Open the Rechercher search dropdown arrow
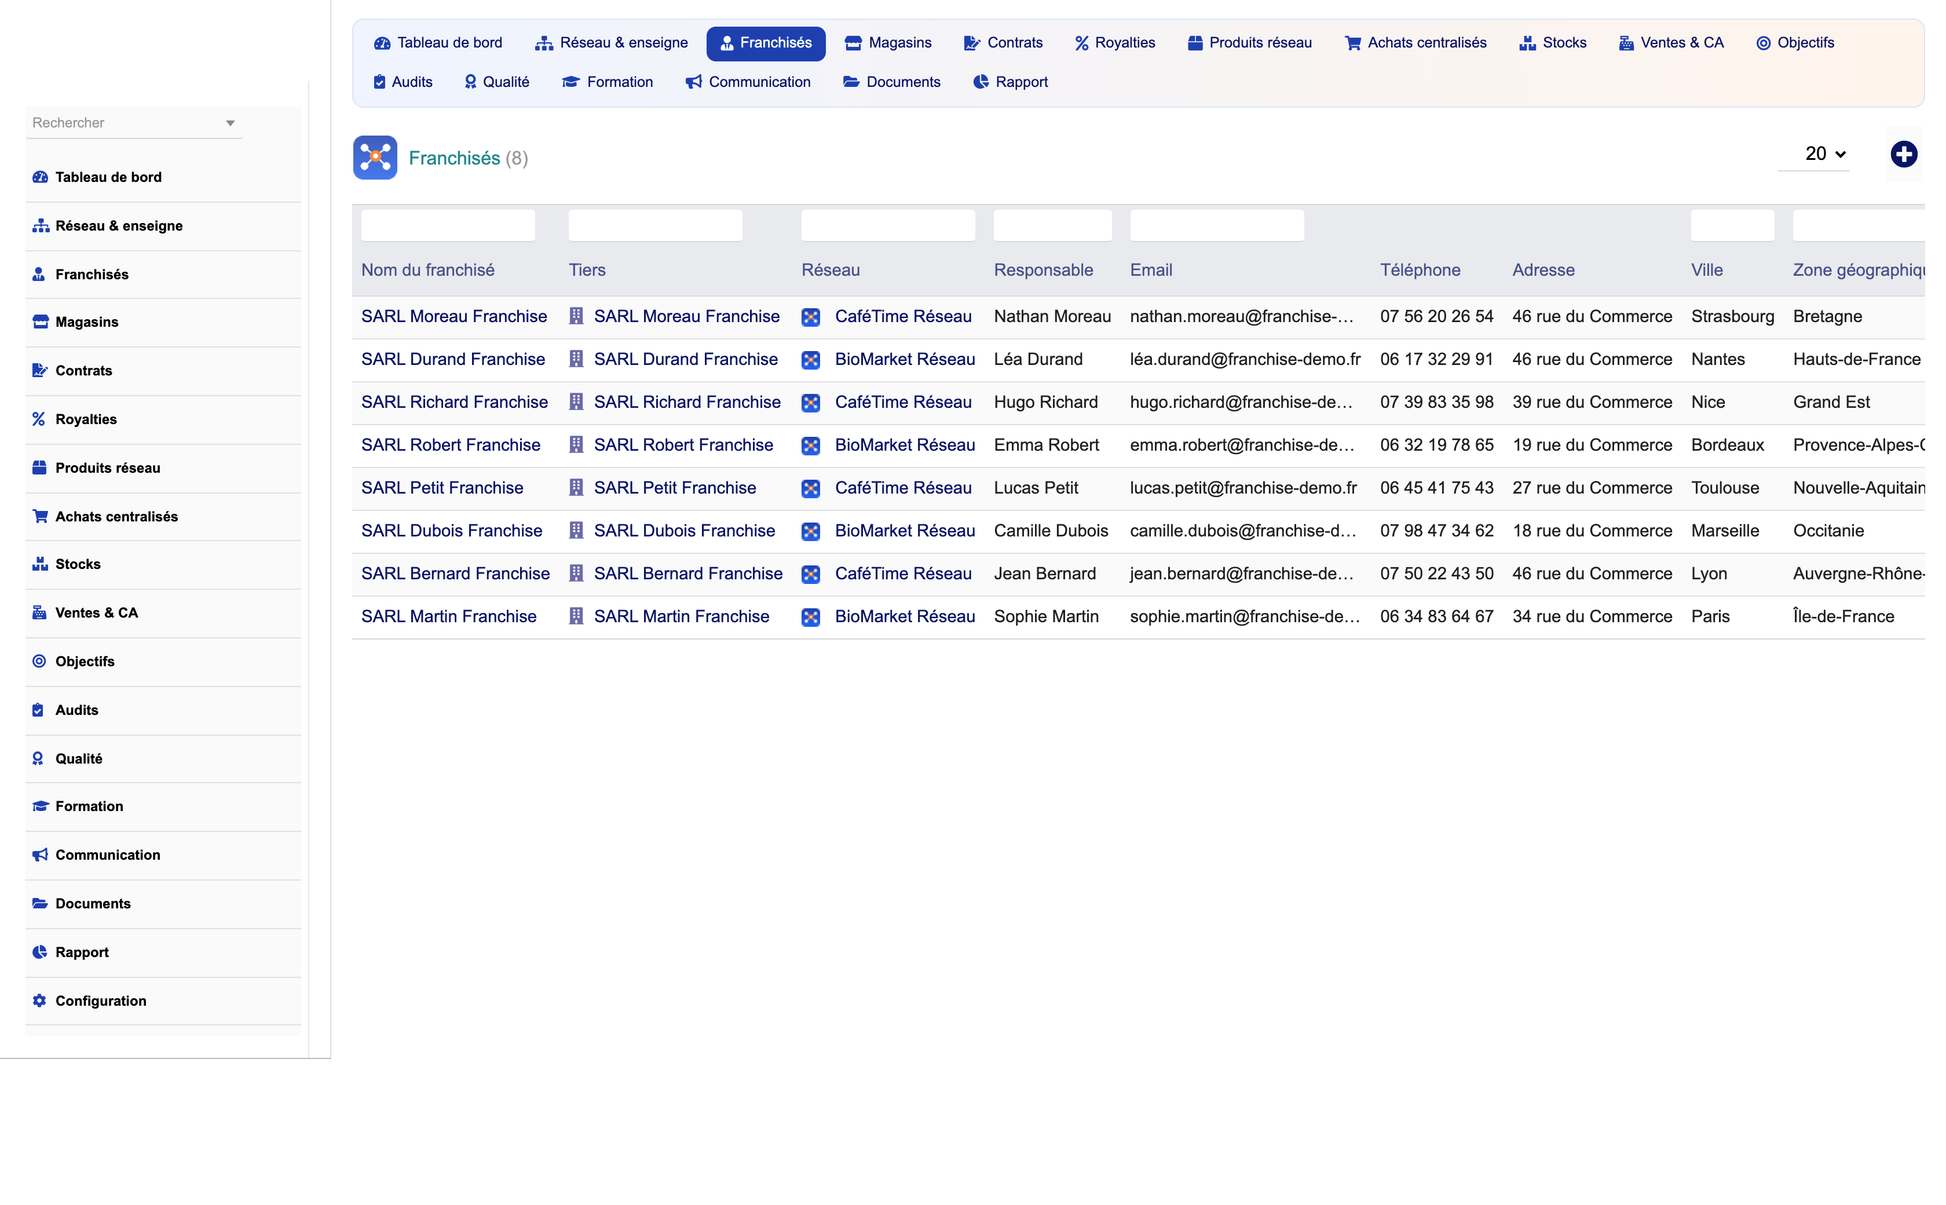This screenshot has width=1946, height=1205. (230, 123)
